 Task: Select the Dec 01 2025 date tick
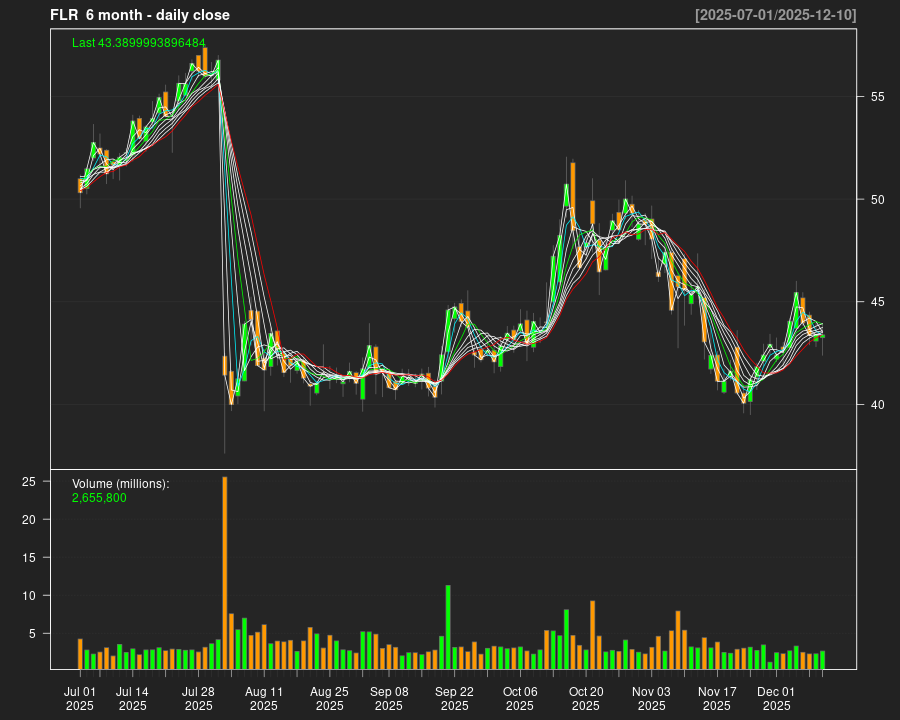(x=776, y=698)
